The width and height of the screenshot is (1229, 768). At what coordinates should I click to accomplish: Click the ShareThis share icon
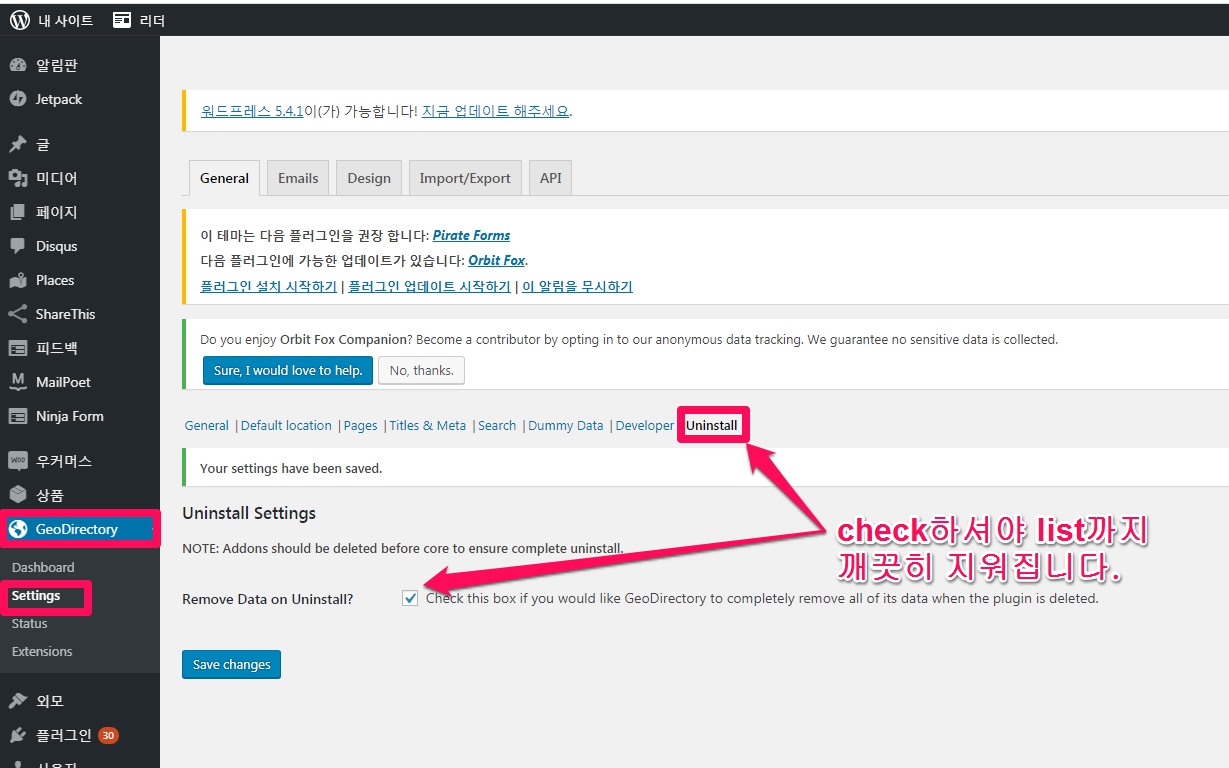click(x=18, y=314)
